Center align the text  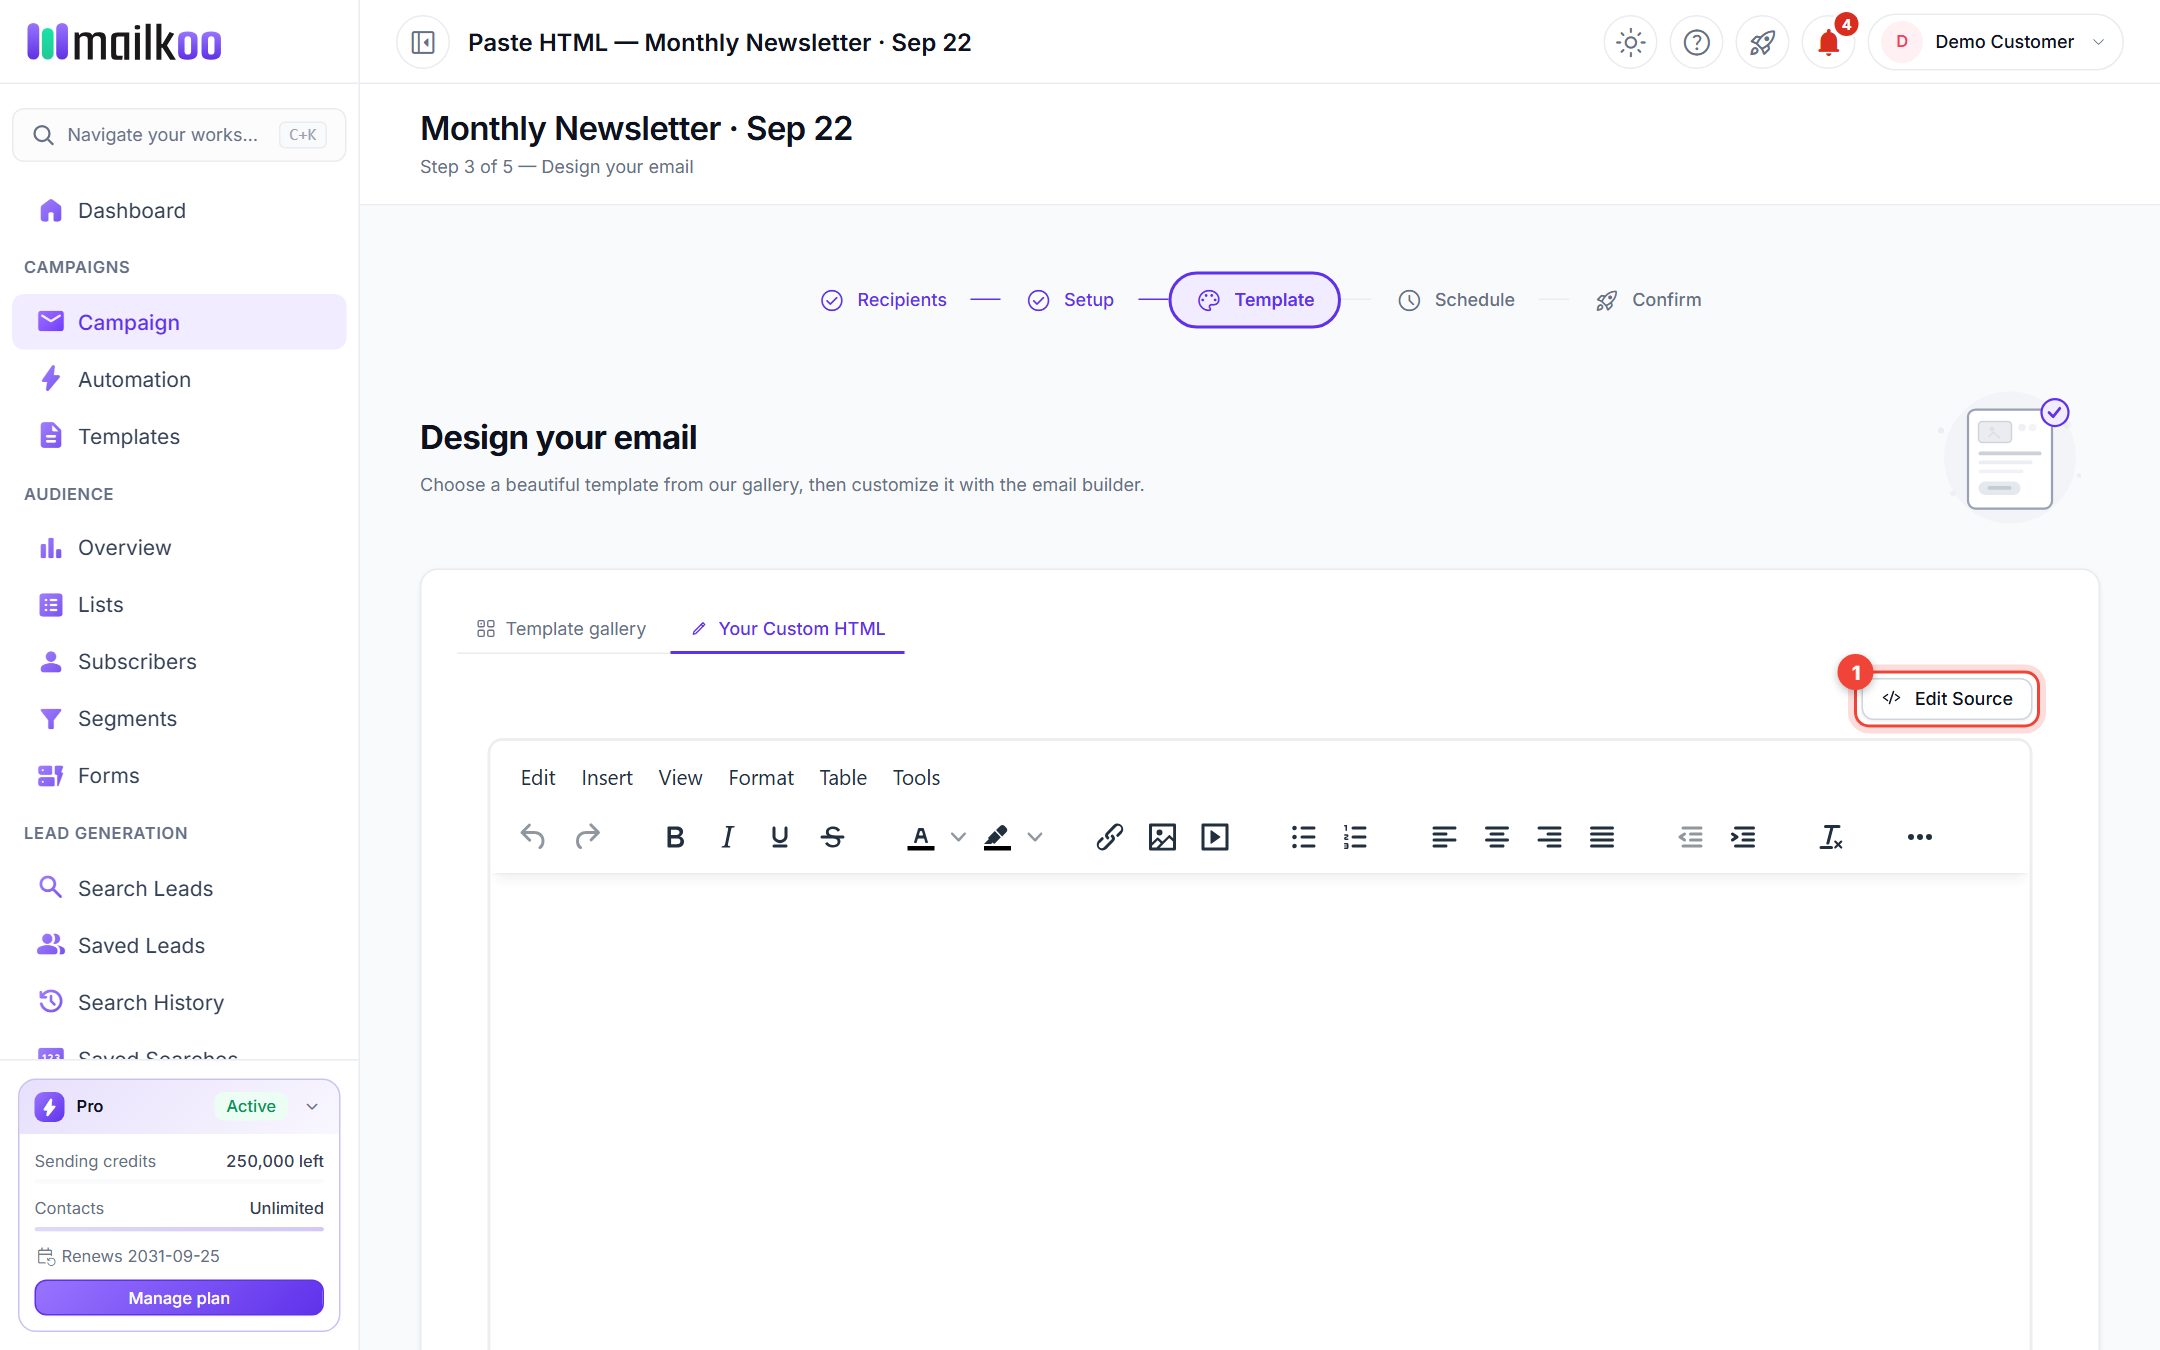tap(1497, 837)
